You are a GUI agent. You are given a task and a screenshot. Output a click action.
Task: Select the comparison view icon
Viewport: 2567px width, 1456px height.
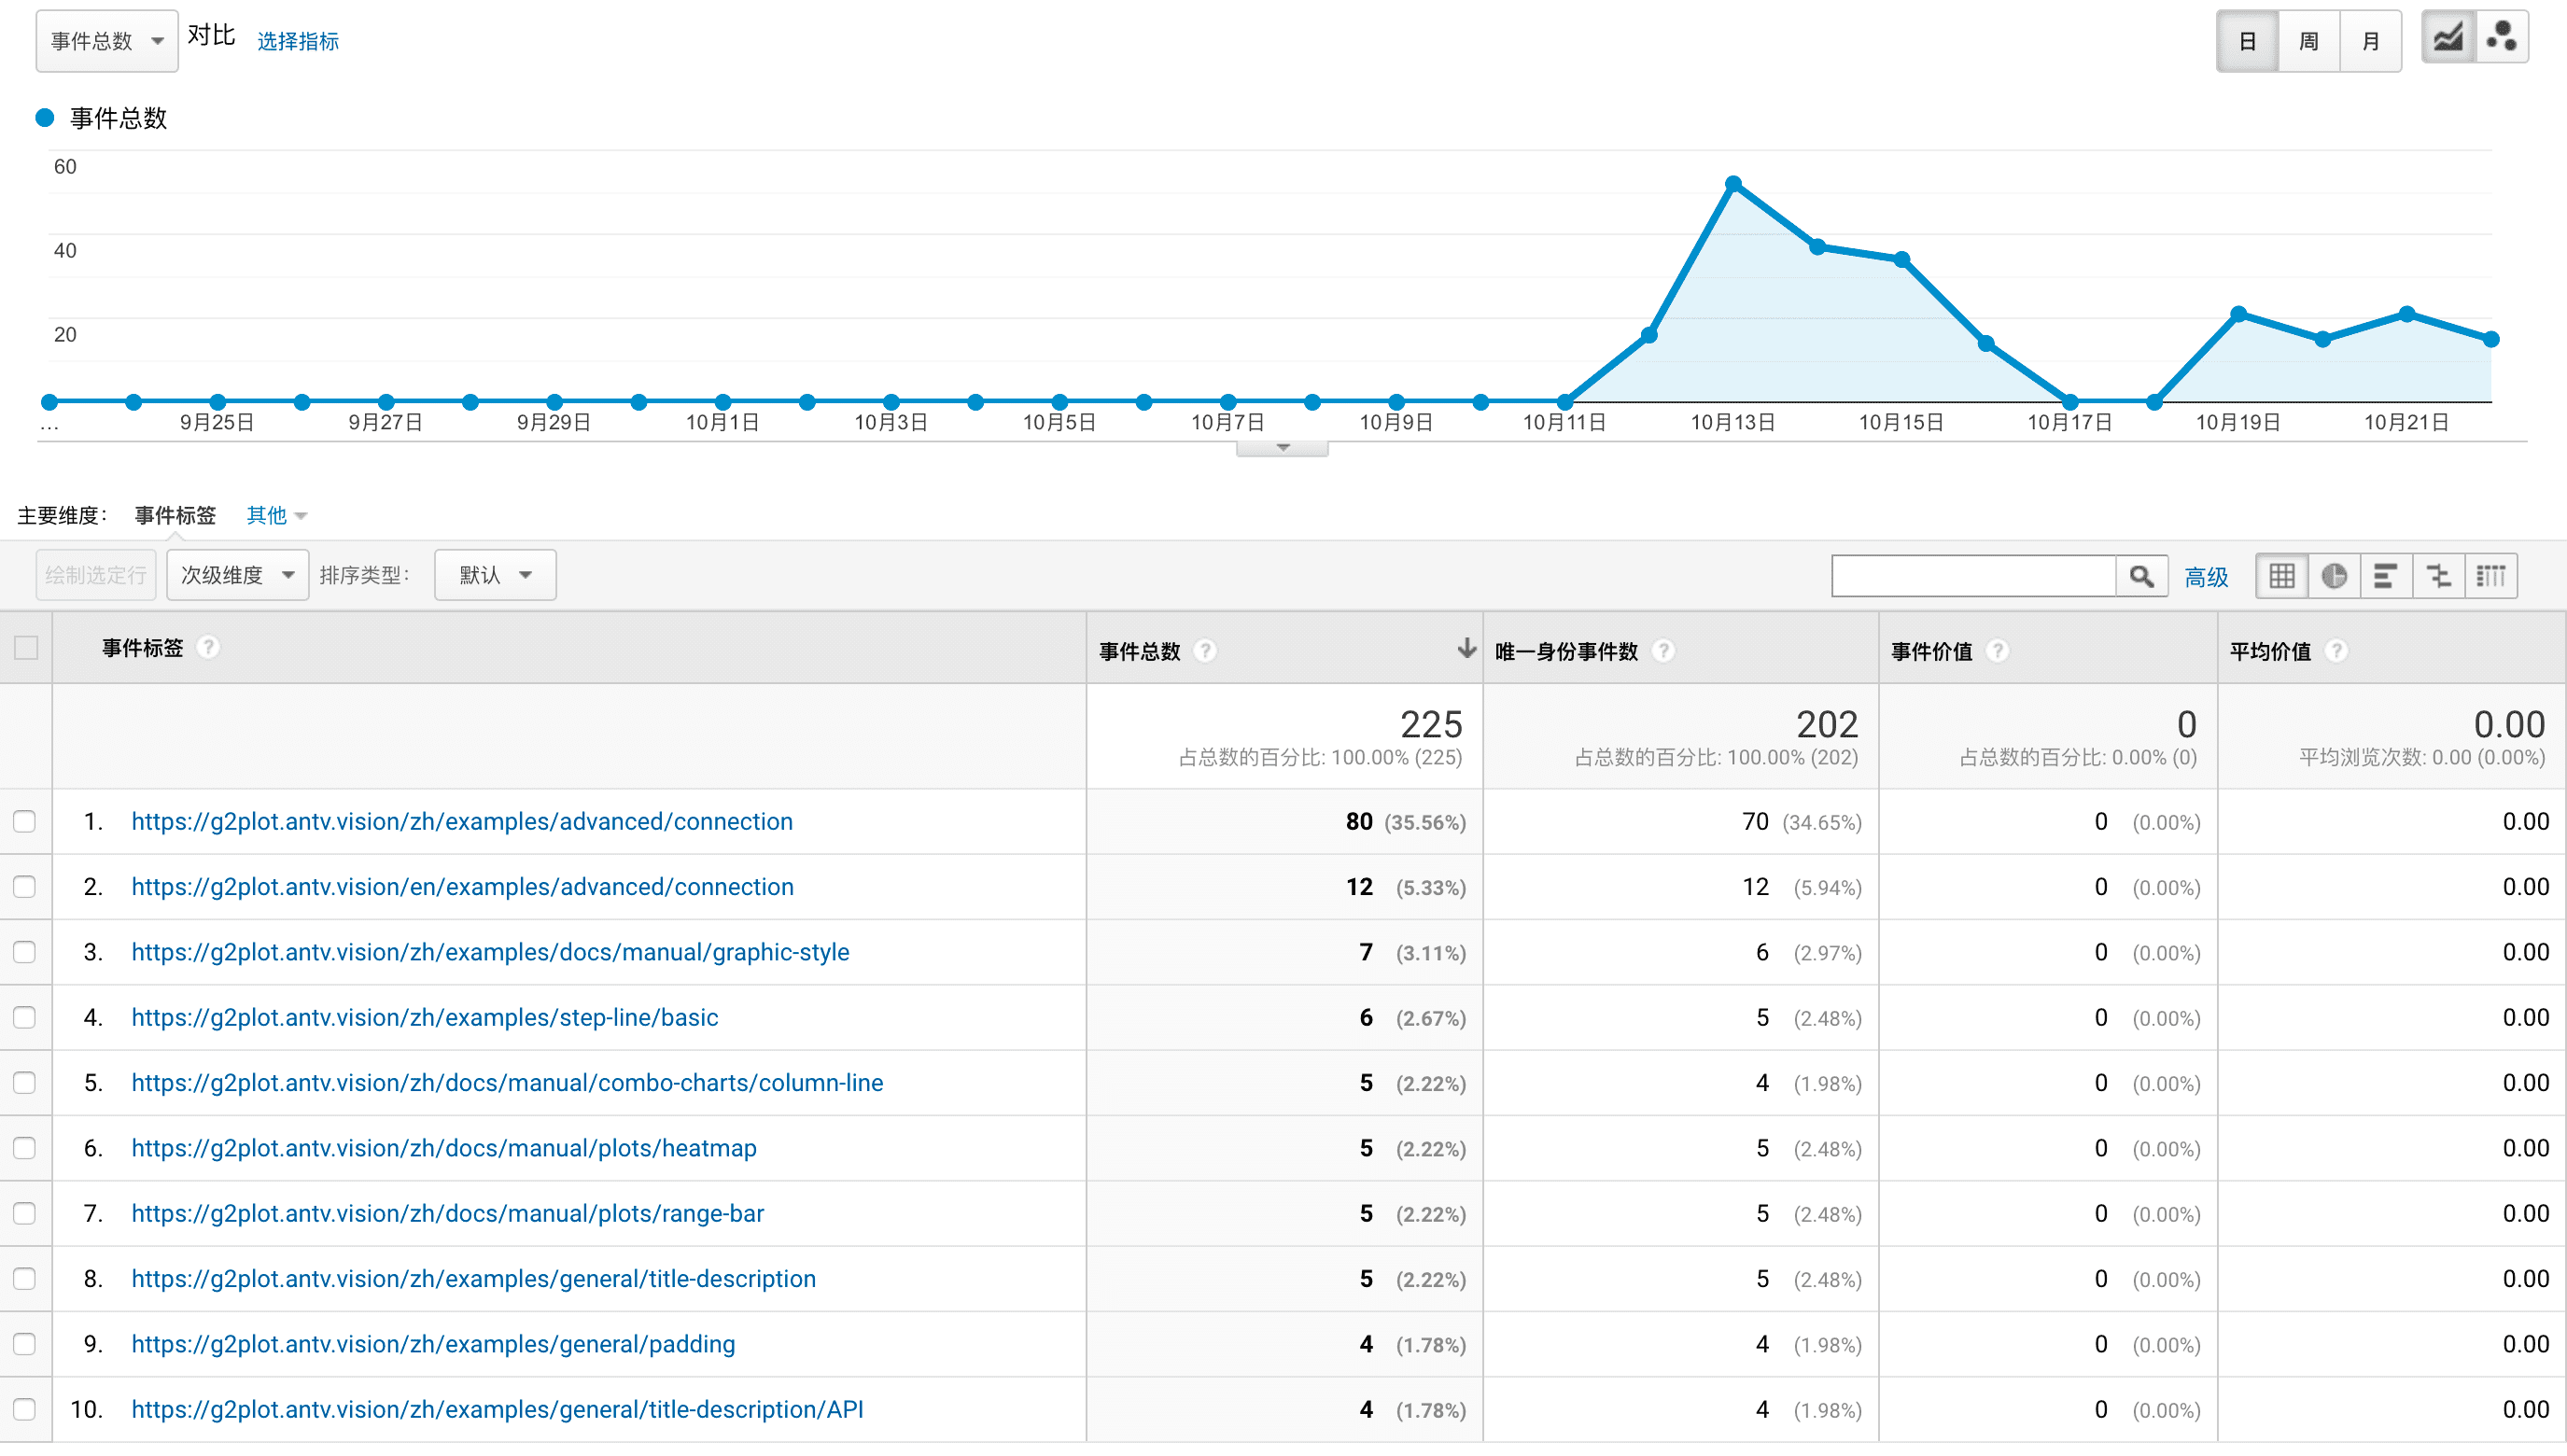pyautogui.click(x=2439, y=576)
